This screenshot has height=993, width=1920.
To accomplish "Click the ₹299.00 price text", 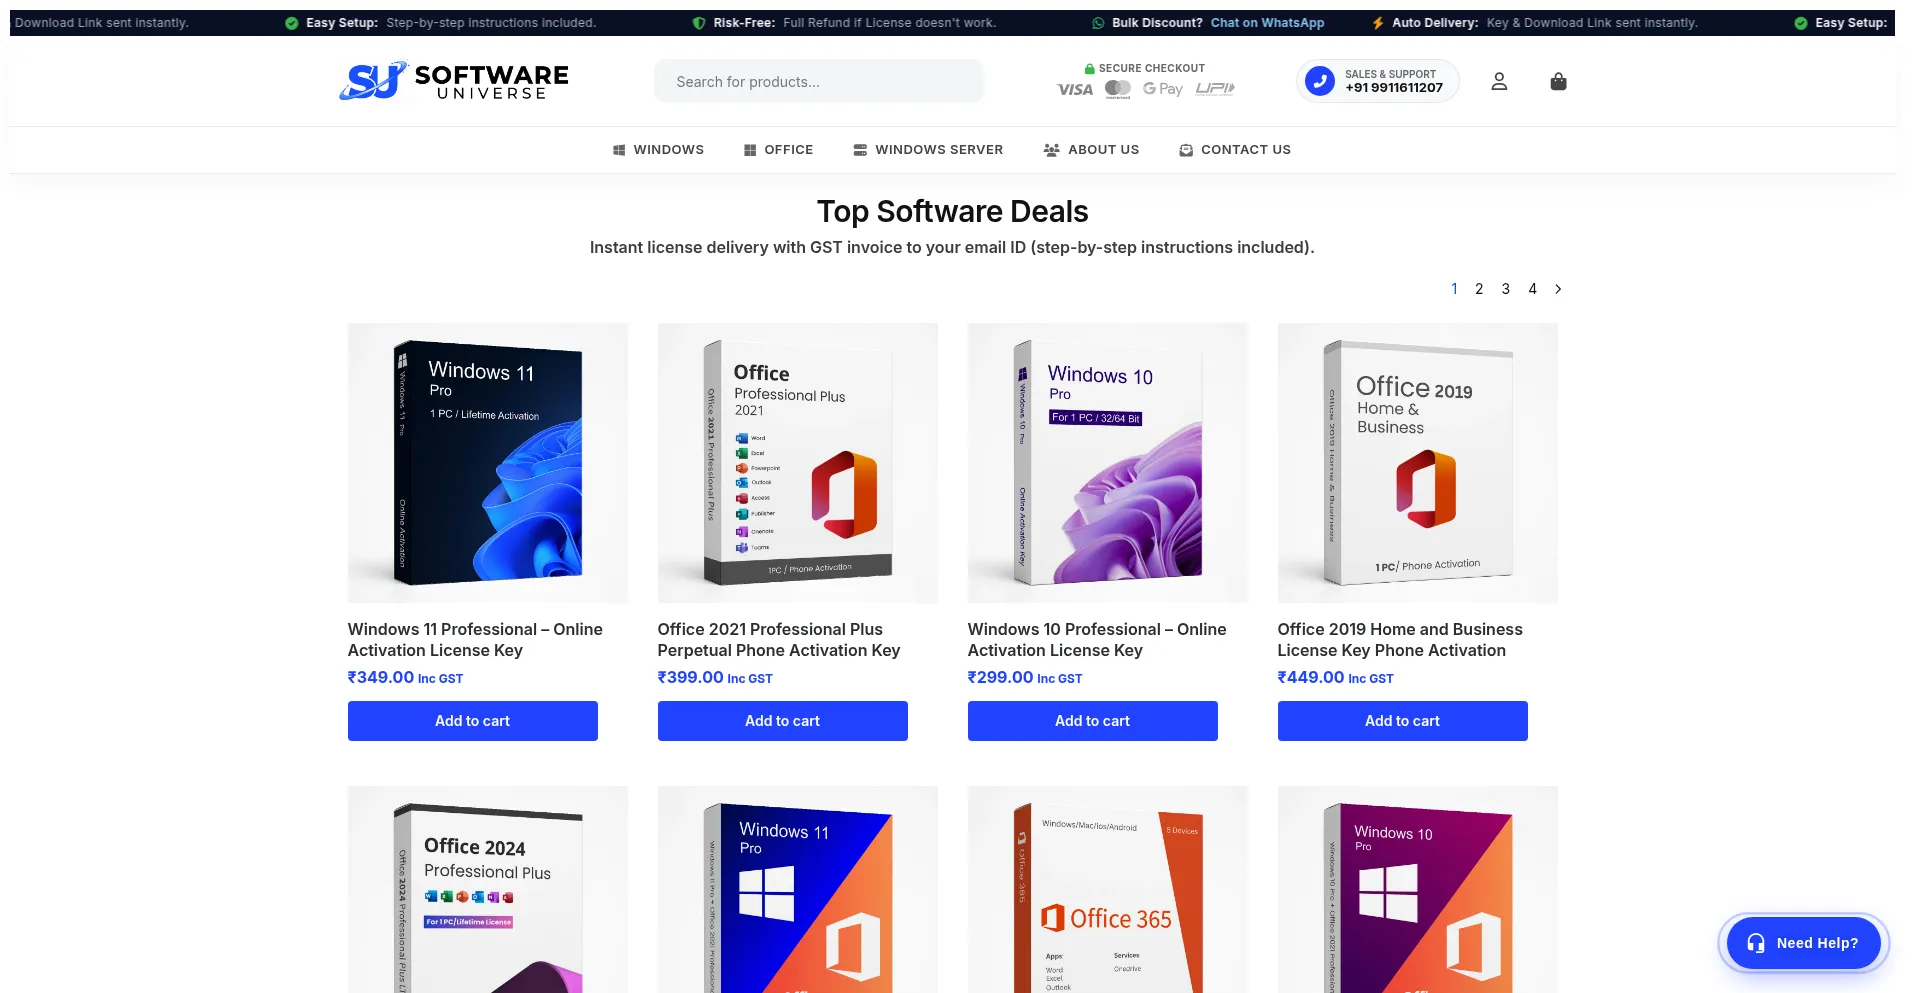I will click(x=1001, y=677).
